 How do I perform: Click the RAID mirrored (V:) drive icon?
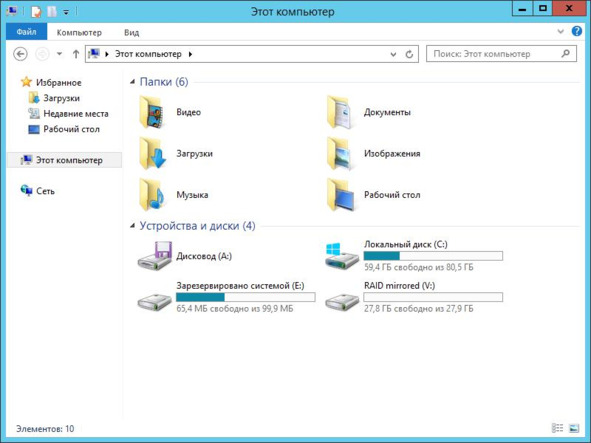pyautogui.click(x=341, y=302)
